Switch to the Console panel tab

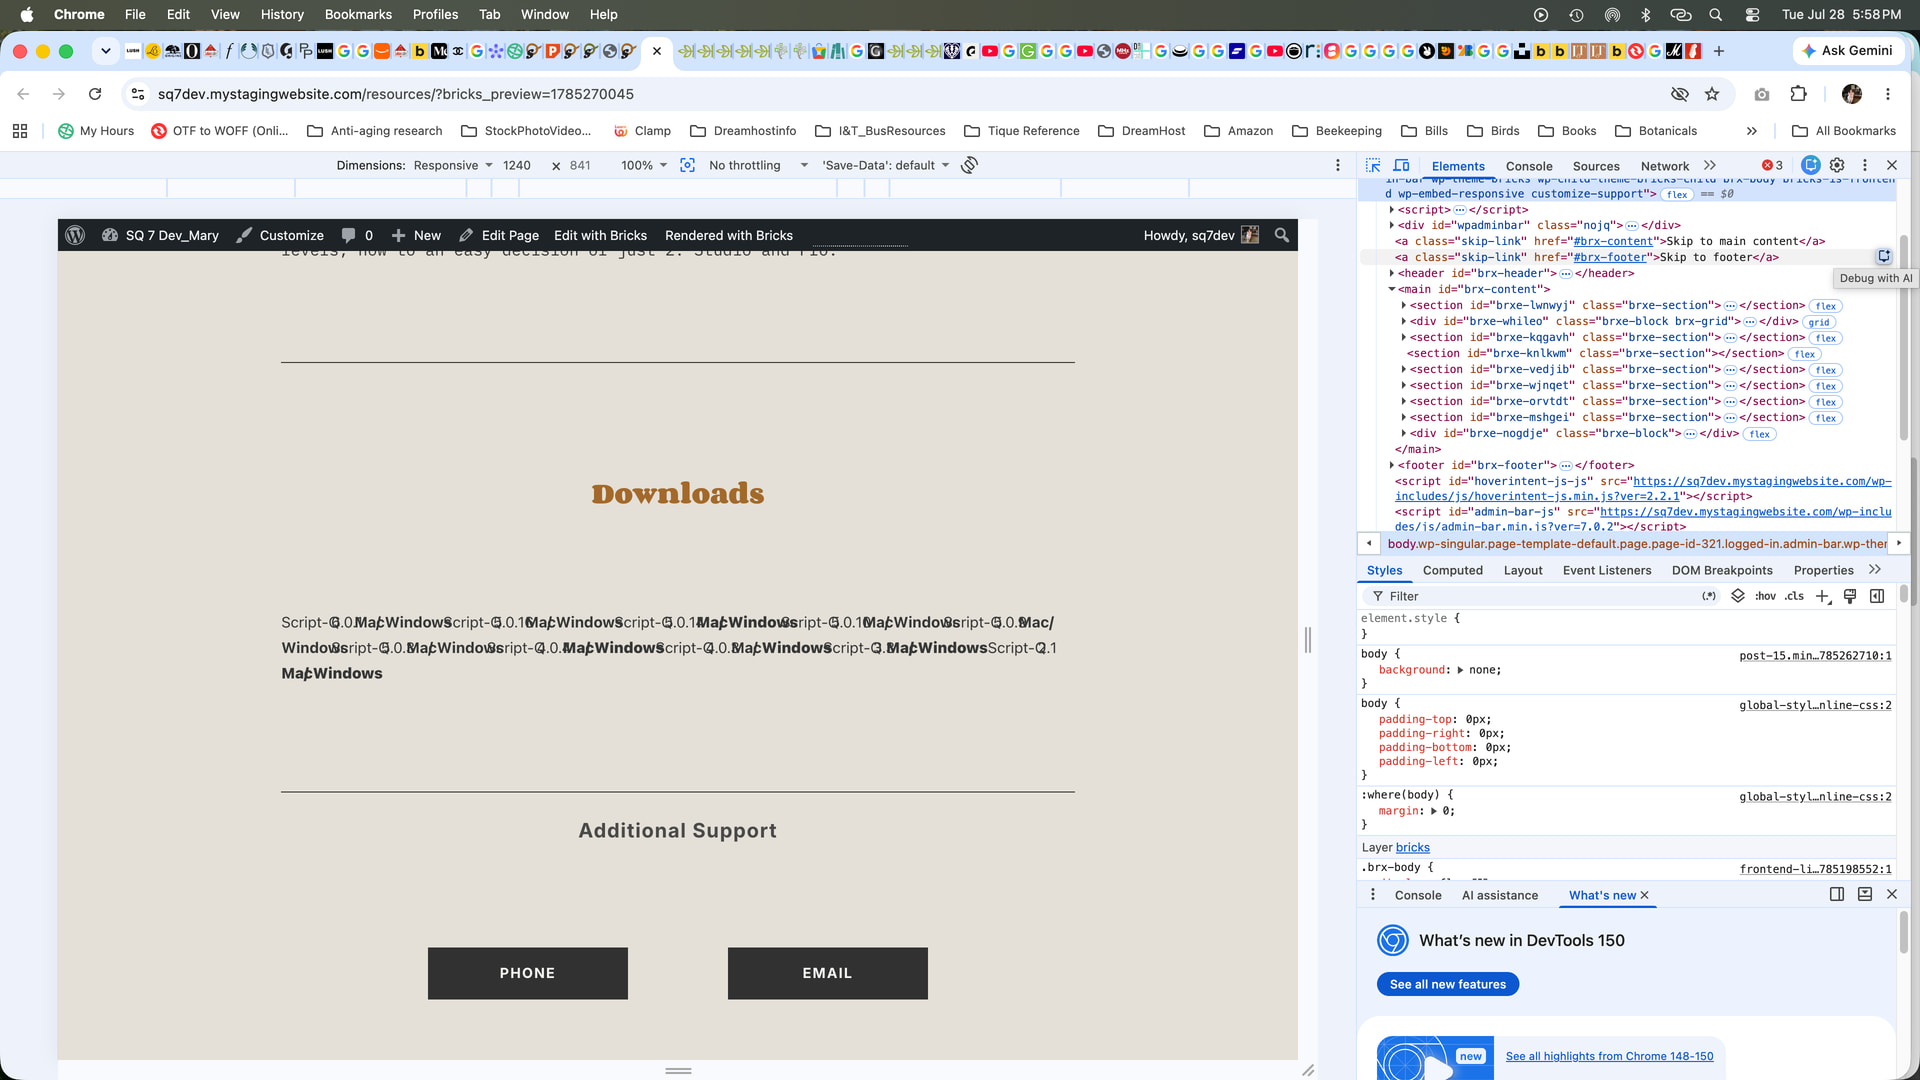coord(1529,166)
